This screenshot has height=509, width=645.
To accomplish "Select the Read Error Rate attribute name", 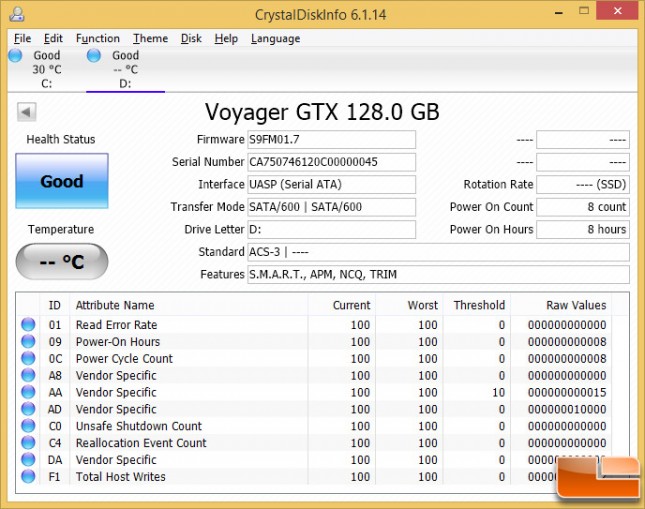I will point(116,325).
